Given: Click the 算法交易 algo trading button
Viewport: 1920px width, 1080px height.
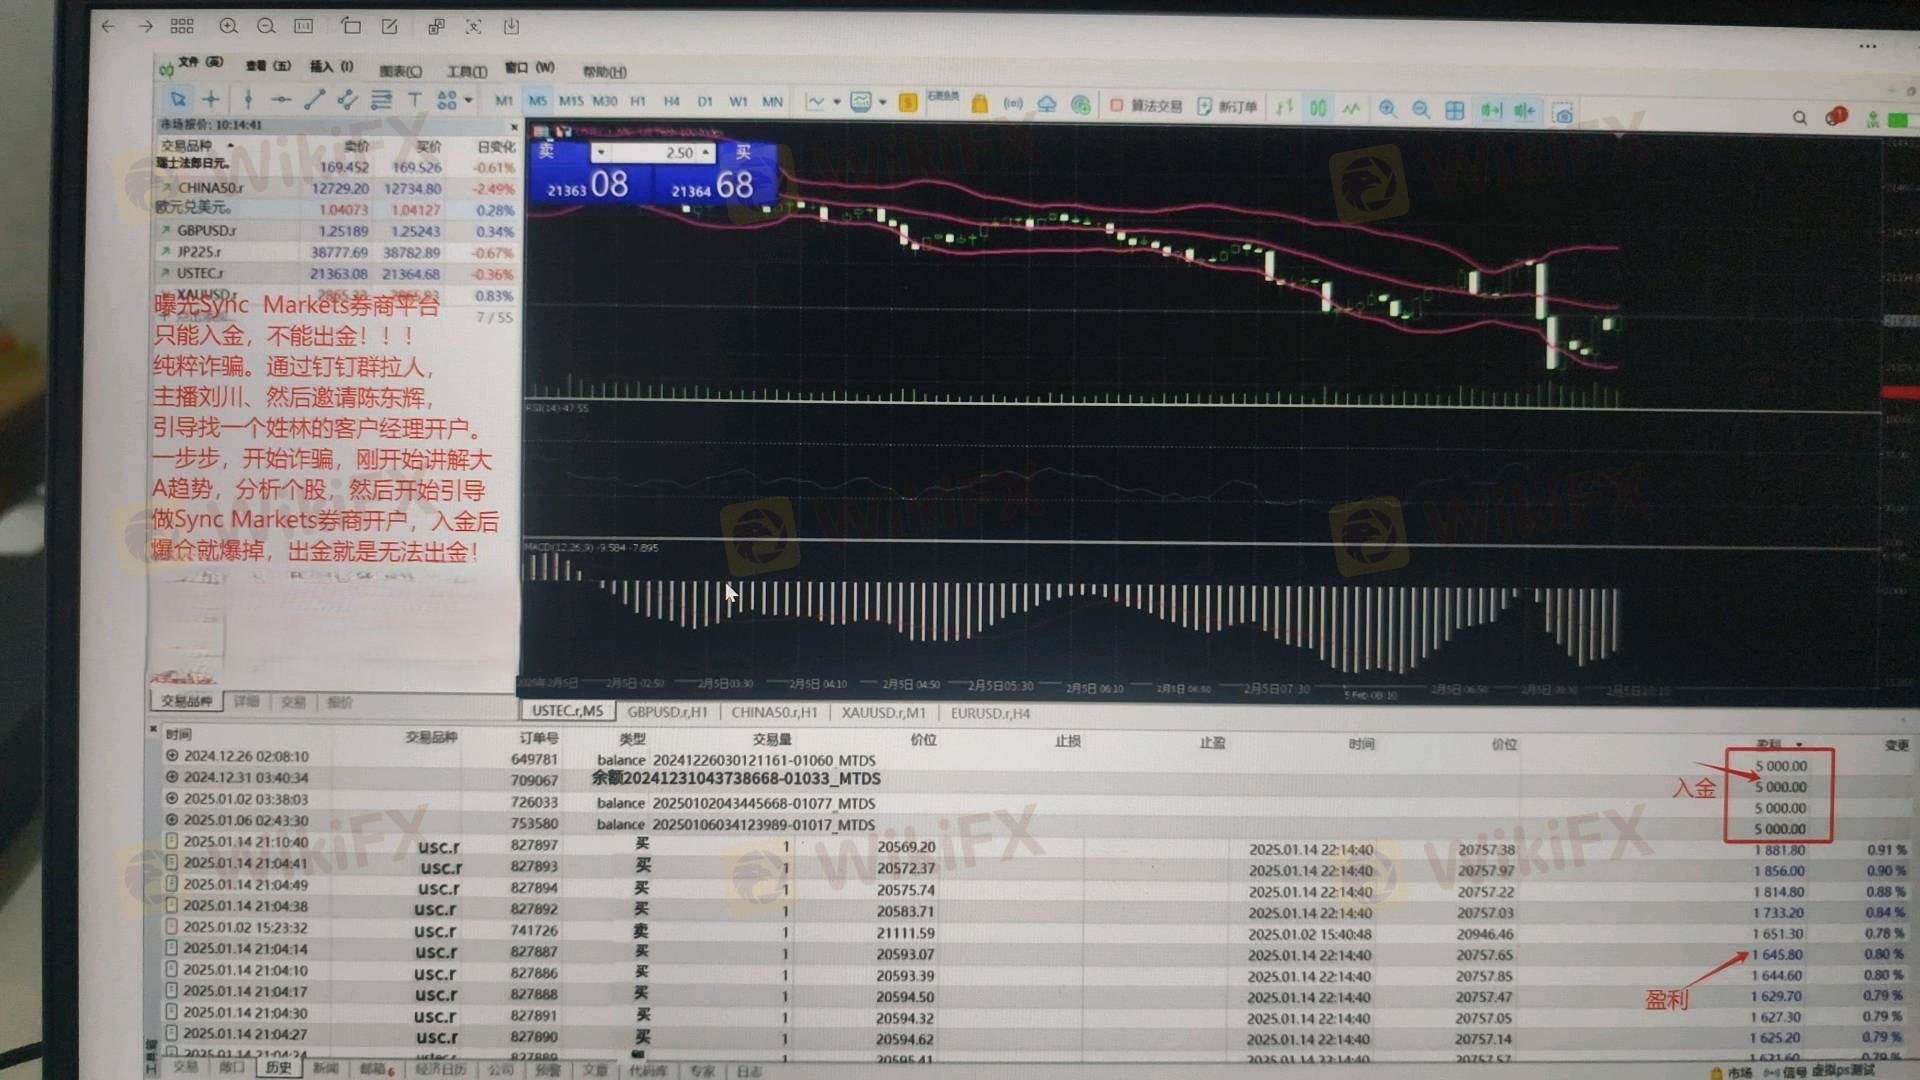Looking at the screenshot, I should [1146, 105].
